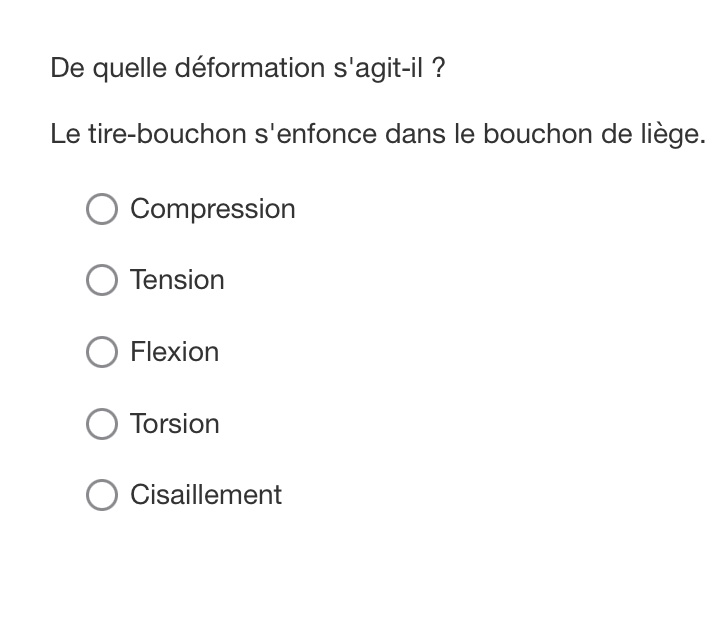Click the question mark after 's'agit-il'
The image size is (725, 644).
438,69
